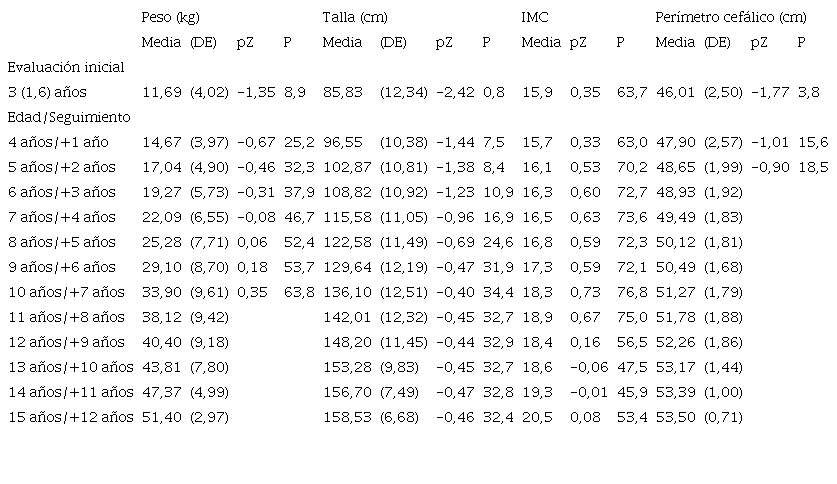The width and height of the screenshot is (837, 484).
Task: Select the 'Evaluación inicial' row label
Action: coord(65,67)
